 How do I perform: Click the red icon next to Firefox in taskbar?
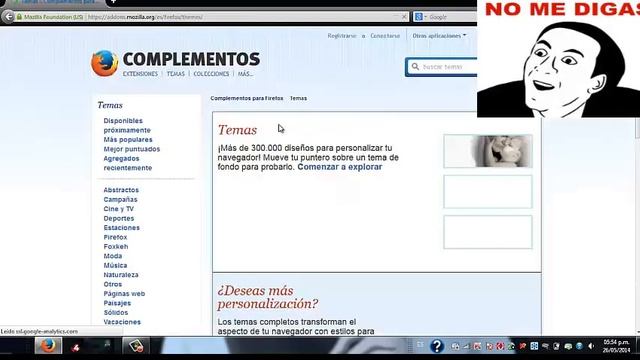point(76,347)
